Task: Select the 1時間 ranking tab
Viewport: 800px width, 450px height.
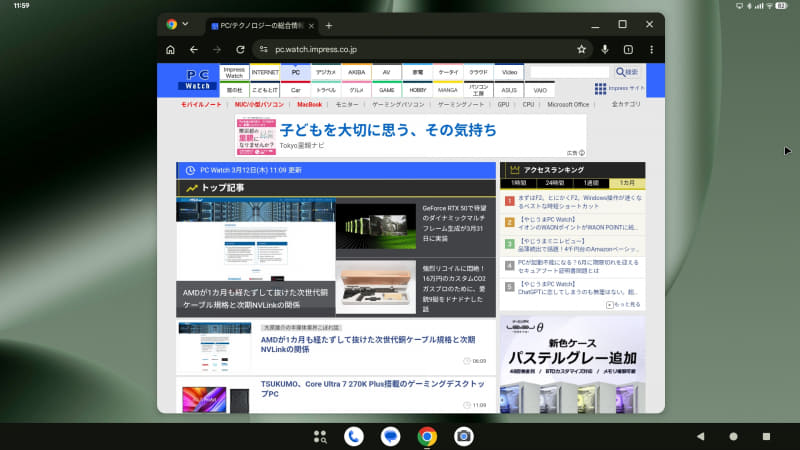Action: (518, 183)
